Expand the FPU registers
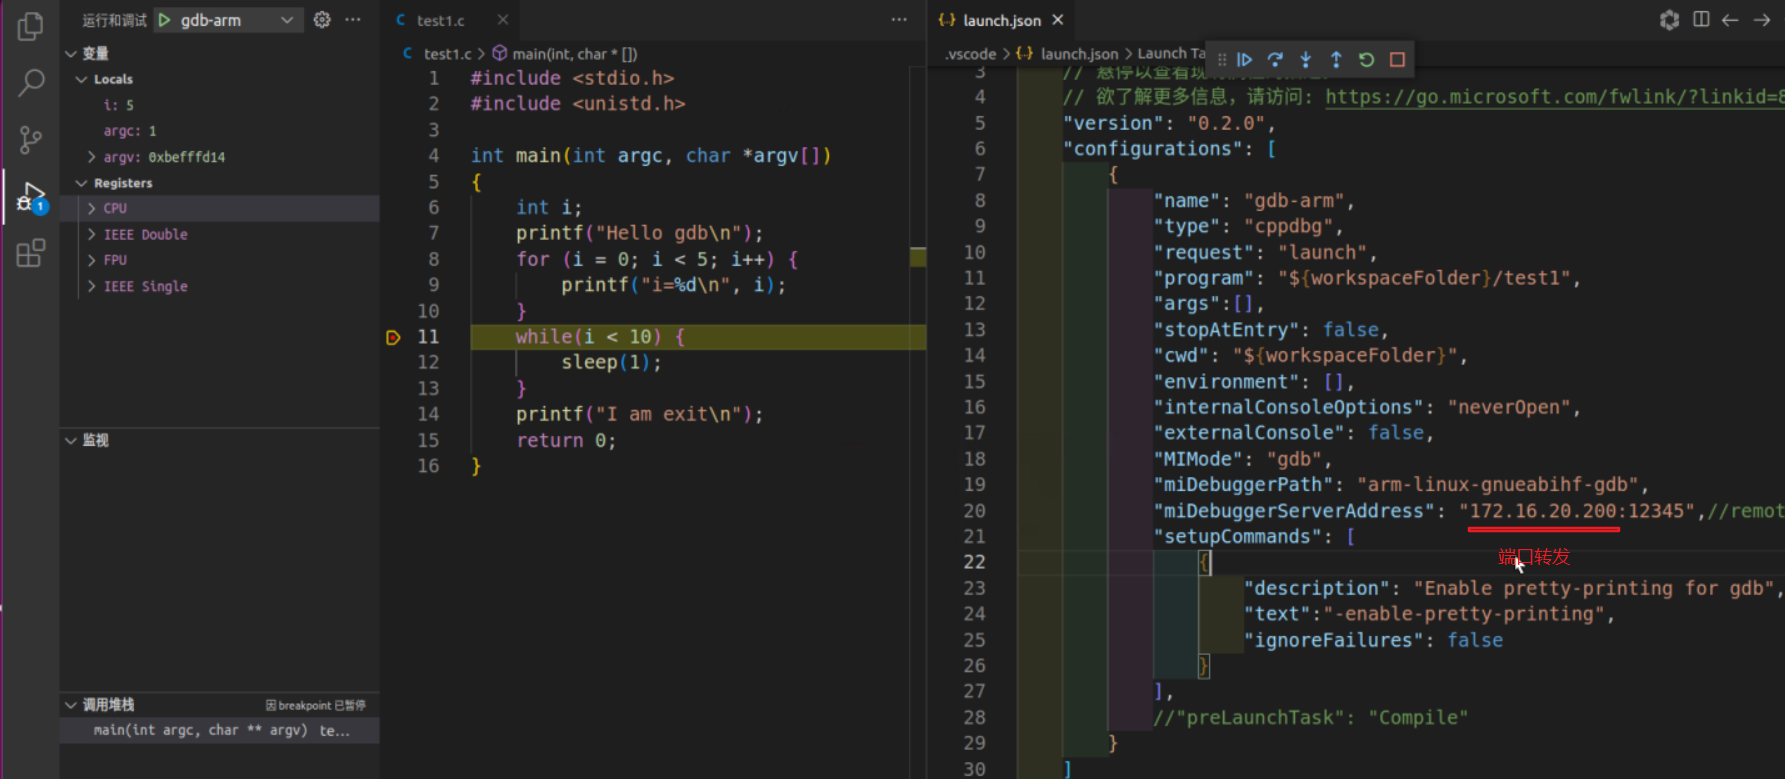The height and width of the screenshot is (779, 1785). (92, 260)
